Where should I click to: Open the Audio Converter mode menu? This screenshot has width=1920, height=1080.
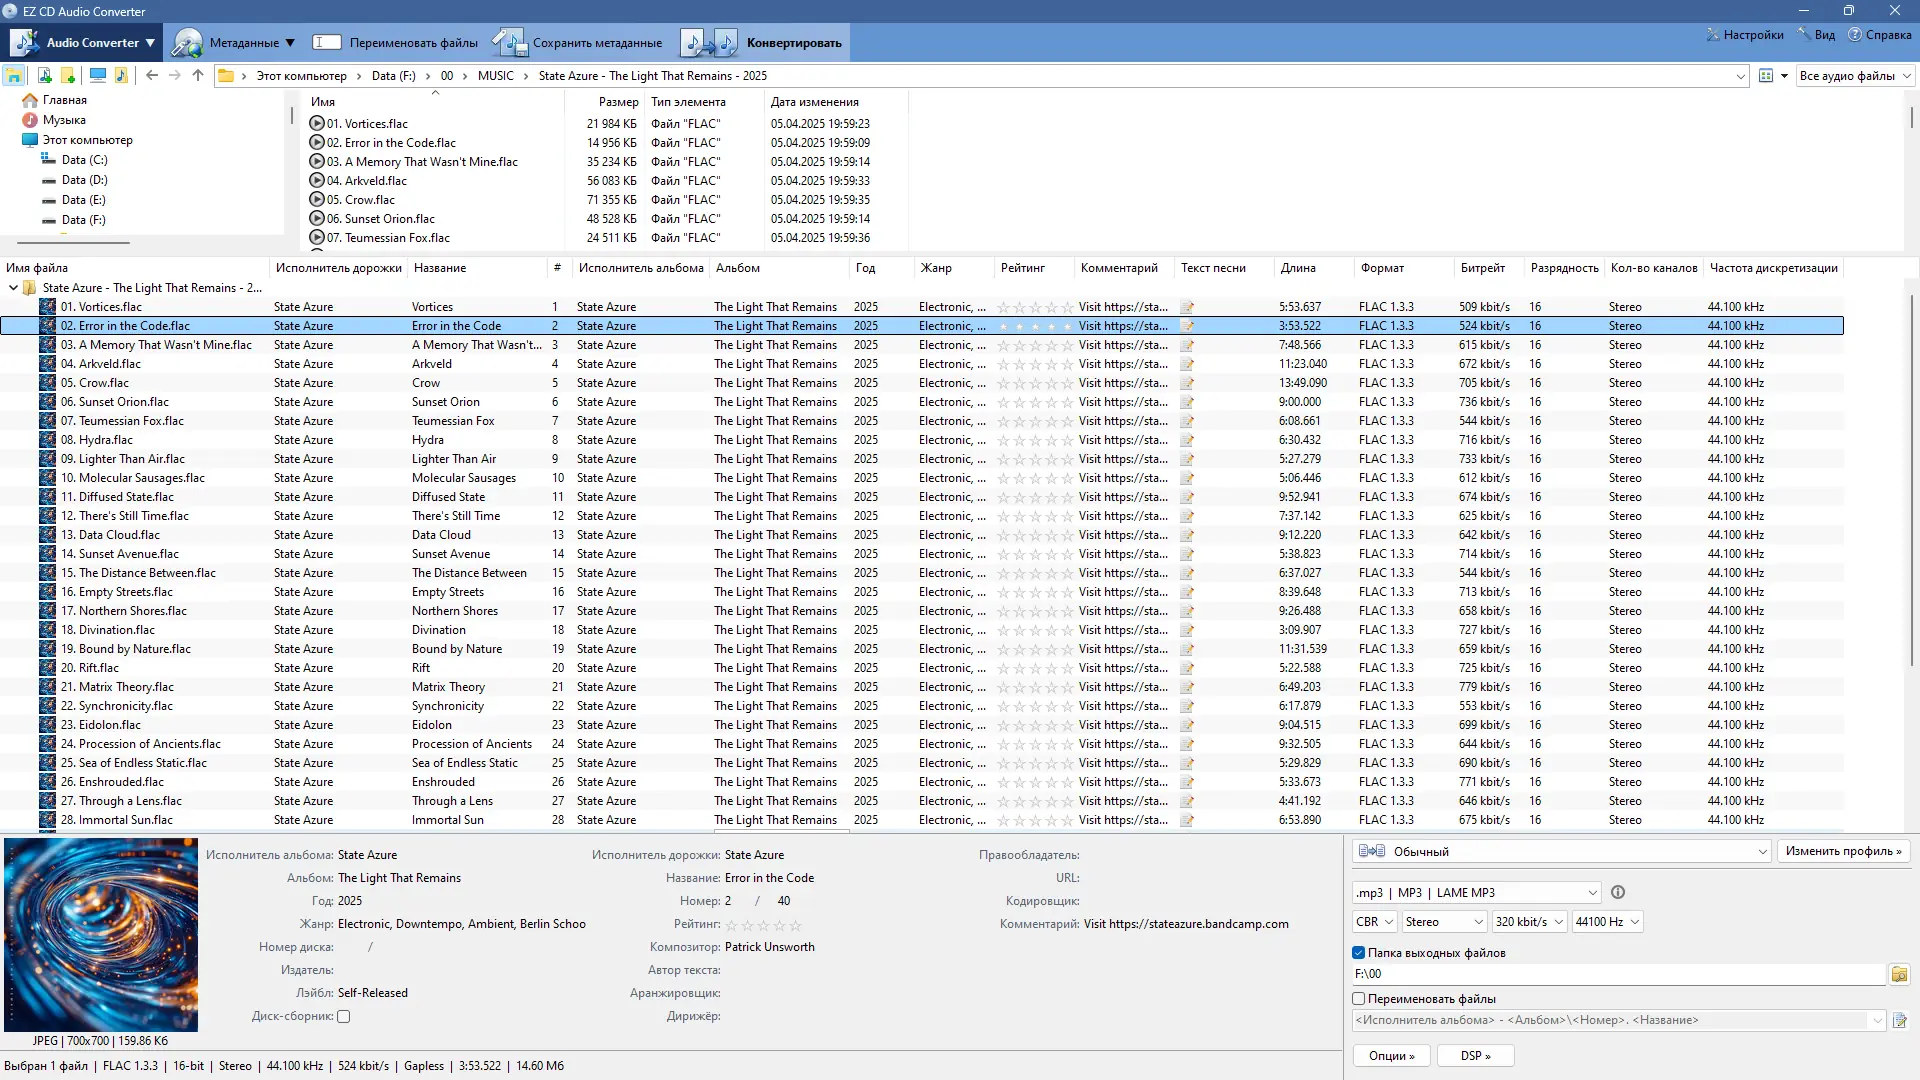[85, 42]
